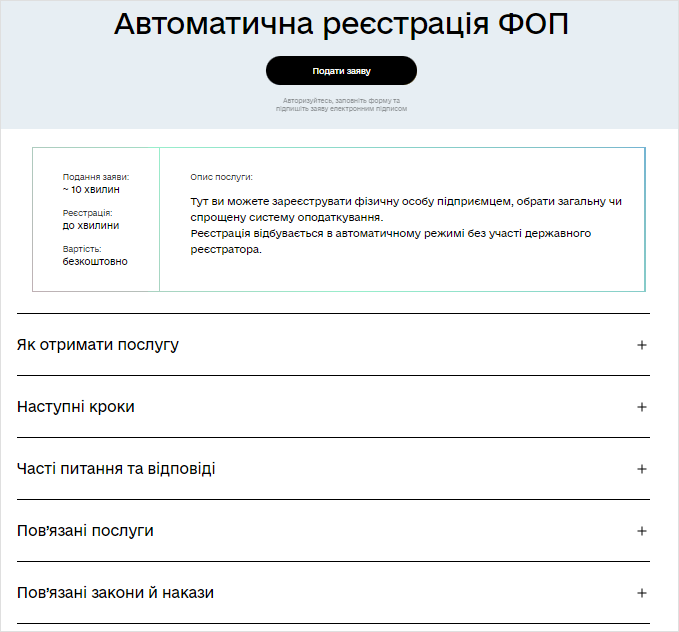
Task: Select the "безкоштовно" cost value
Action: 95,261
